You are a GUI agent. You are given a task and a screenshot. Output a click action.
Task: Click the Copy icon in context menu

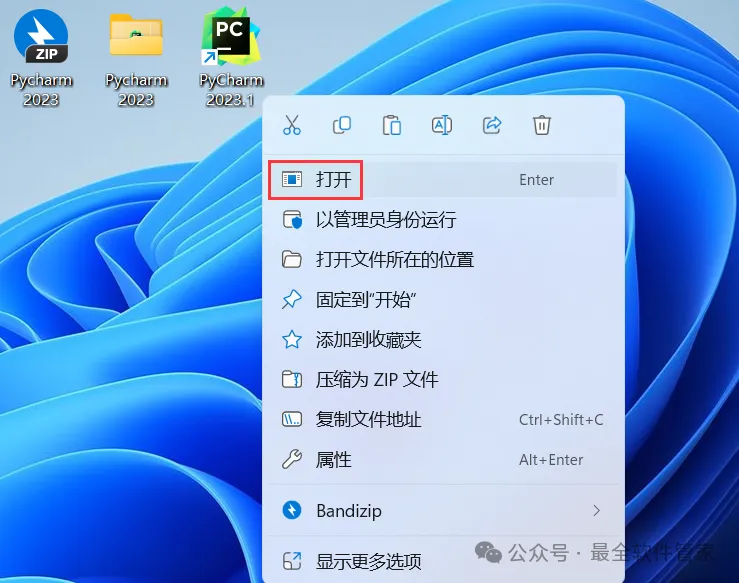(342, 125)
